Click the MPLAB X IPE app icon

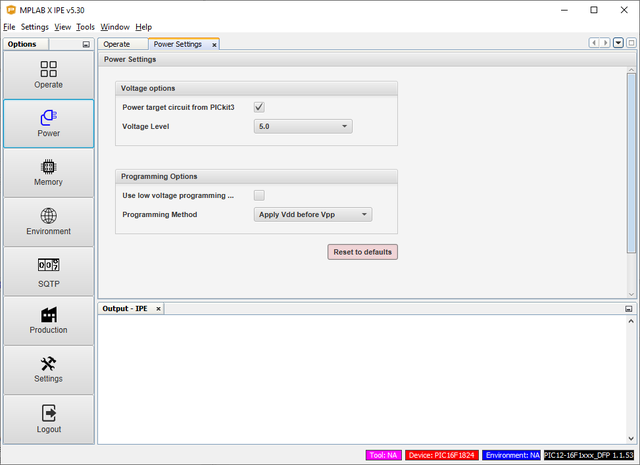tap(11, 10)
